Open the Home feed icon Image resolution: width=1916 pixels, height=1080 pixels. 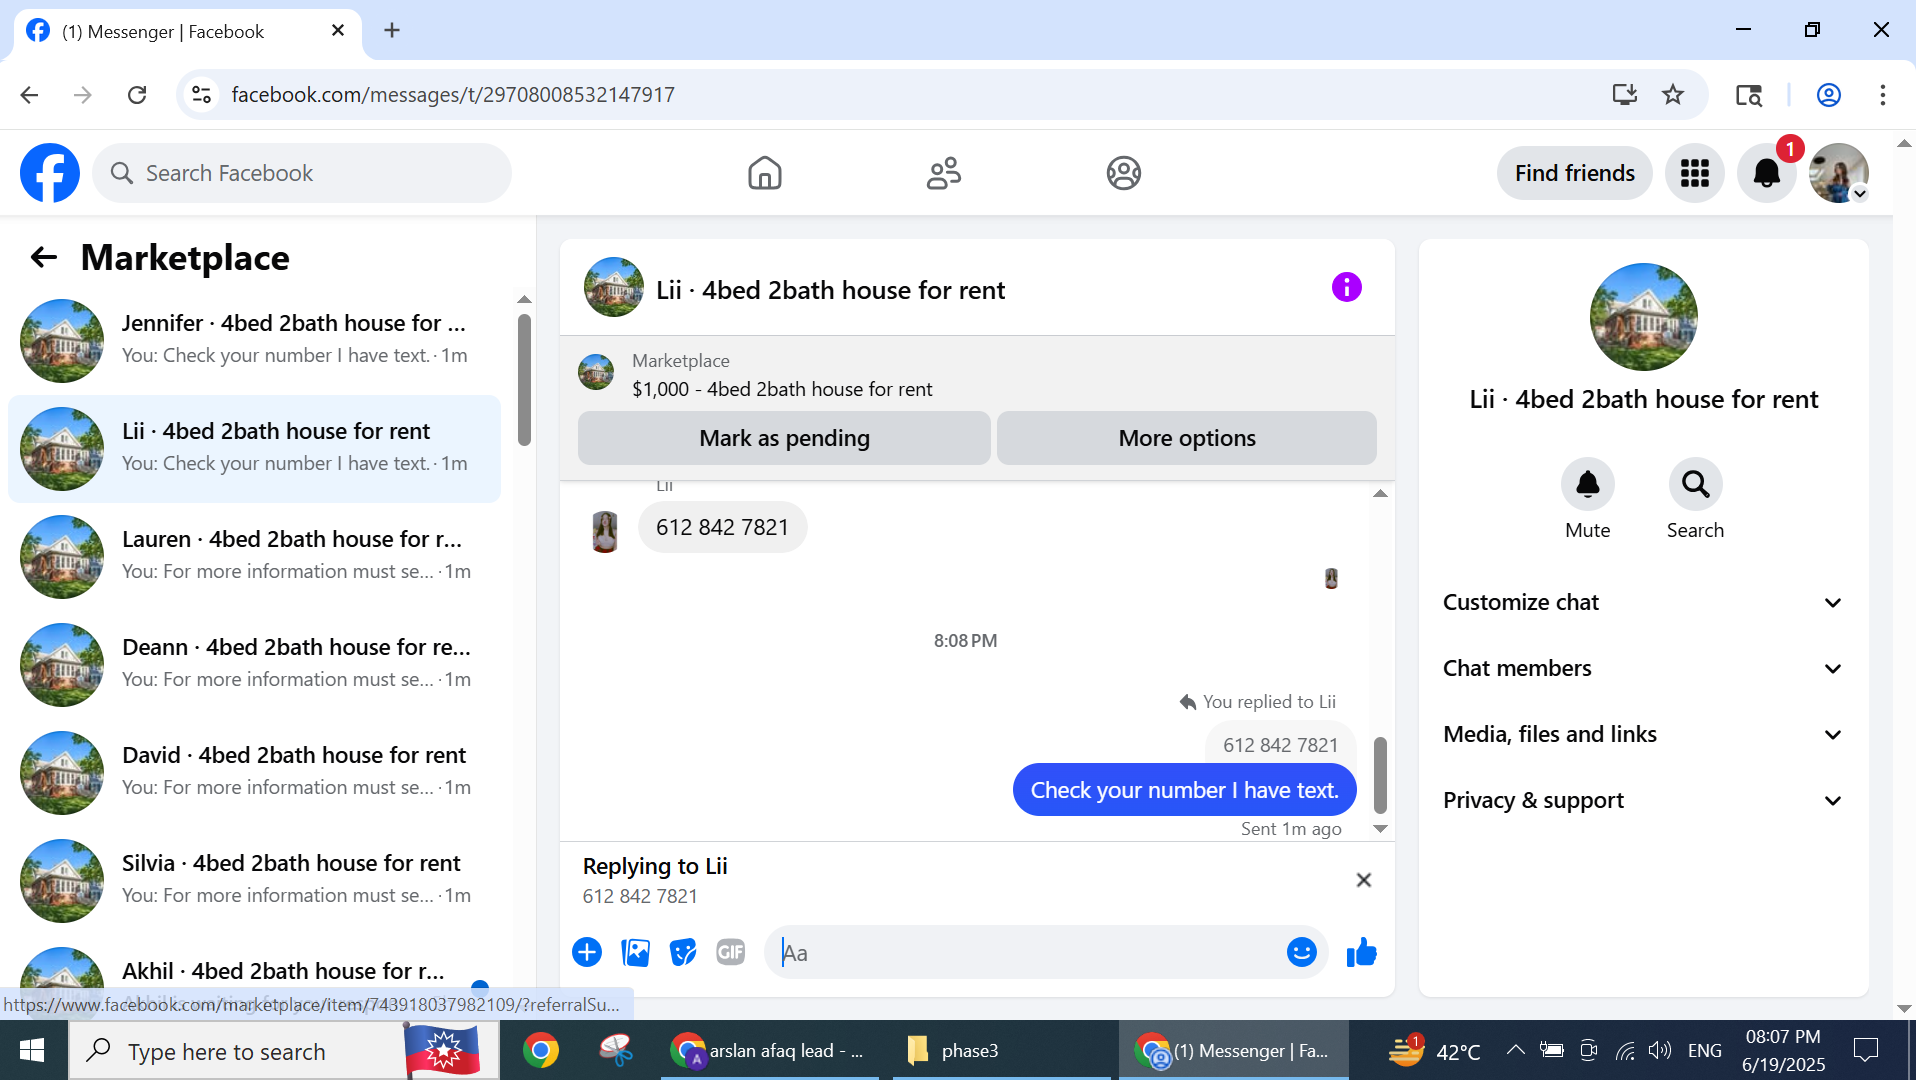(764, 173)
